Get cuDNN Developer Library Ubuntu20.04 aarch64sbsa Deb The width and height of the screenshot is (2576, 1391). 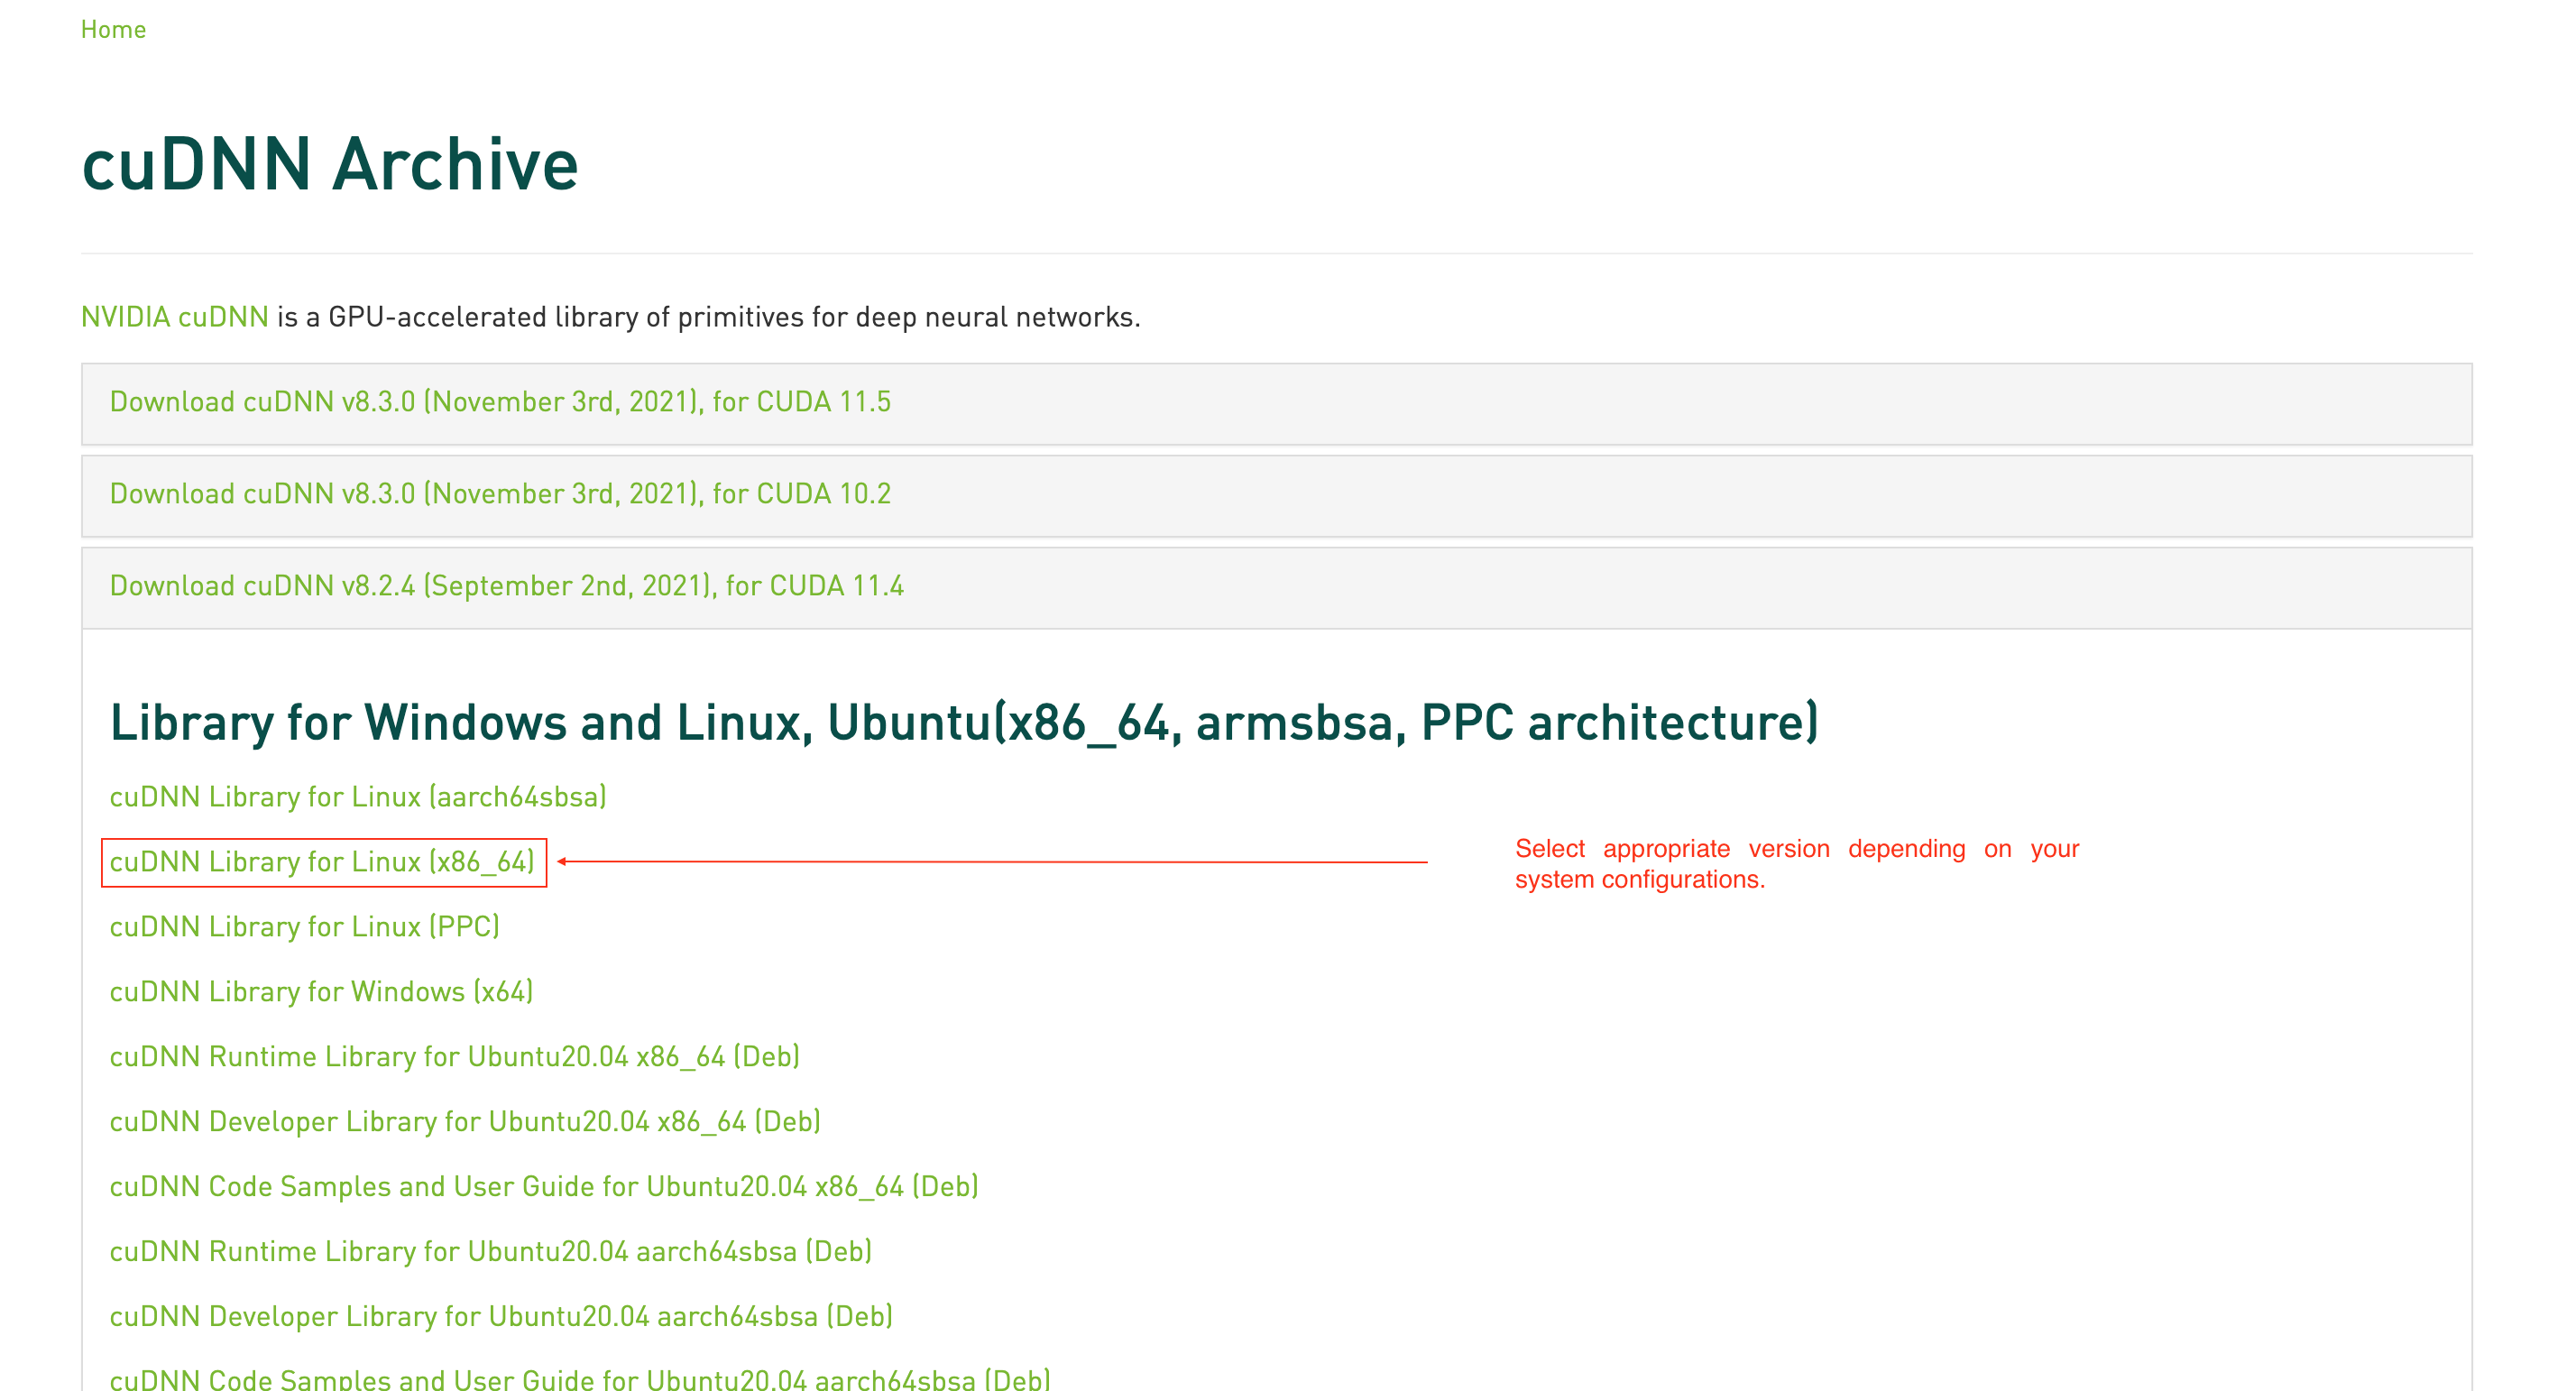point(500,1317)
